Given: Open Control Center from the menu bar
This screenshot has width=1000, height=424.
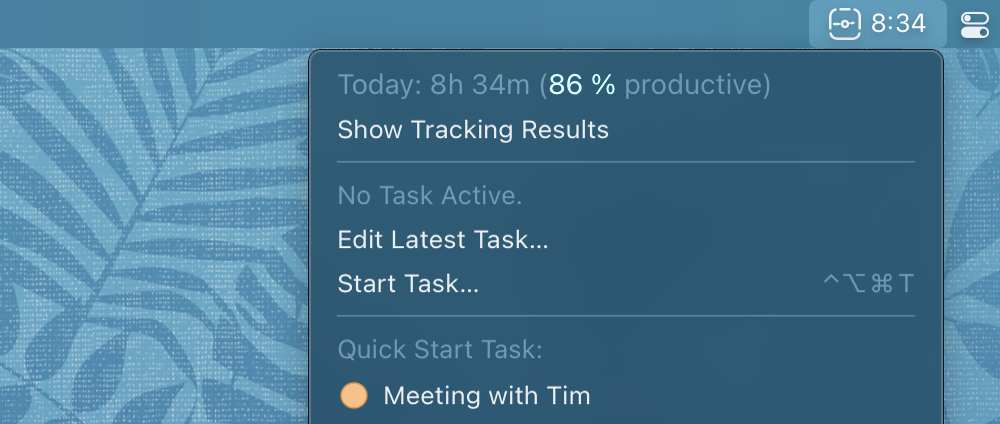Looking at the screenshot, I should 973,24.
